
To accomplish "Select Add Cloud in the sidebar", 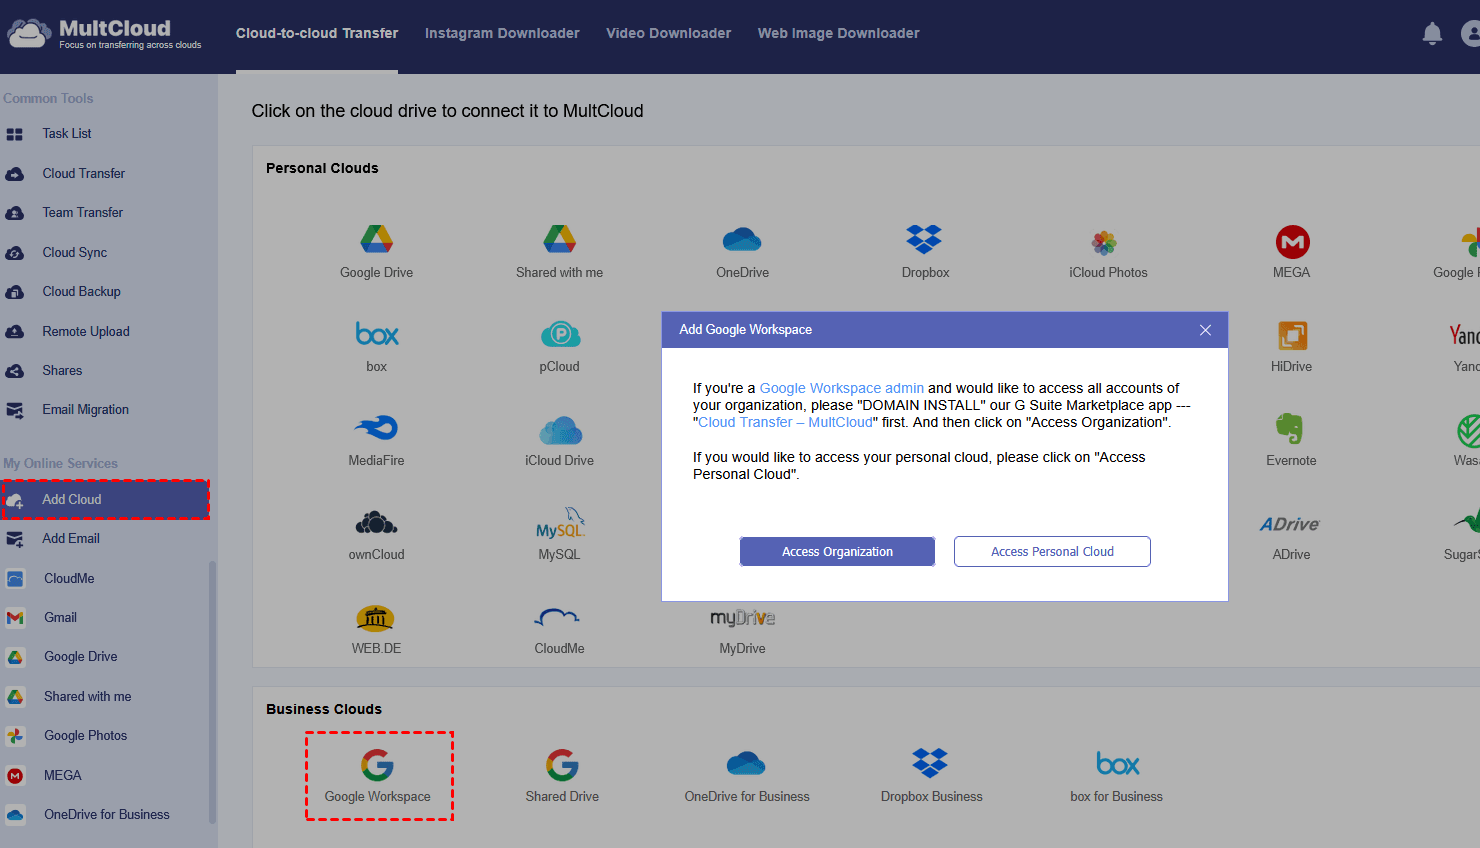I will (x=72, y=499).
